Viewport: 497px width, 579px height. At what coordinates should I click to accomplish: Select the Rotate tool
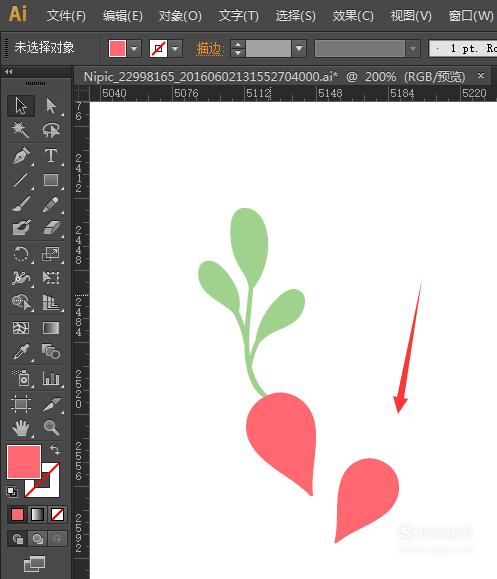[21, 254]
